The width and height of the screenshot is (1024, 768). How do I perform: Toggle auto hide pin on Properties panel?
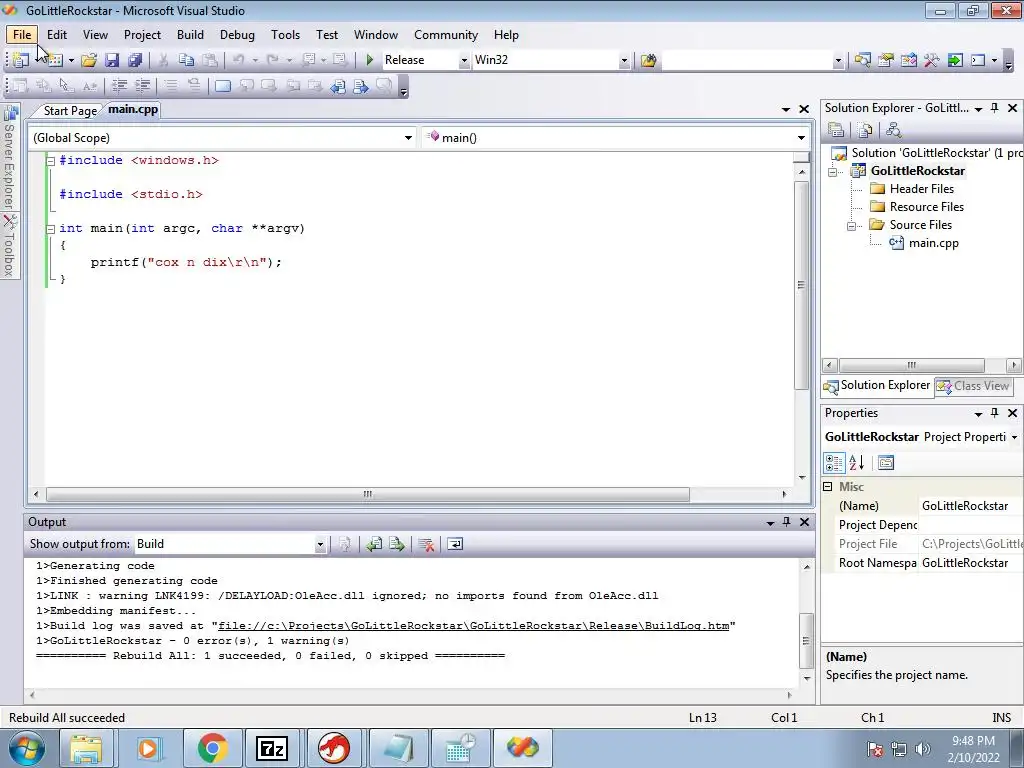tap(995, 413)
